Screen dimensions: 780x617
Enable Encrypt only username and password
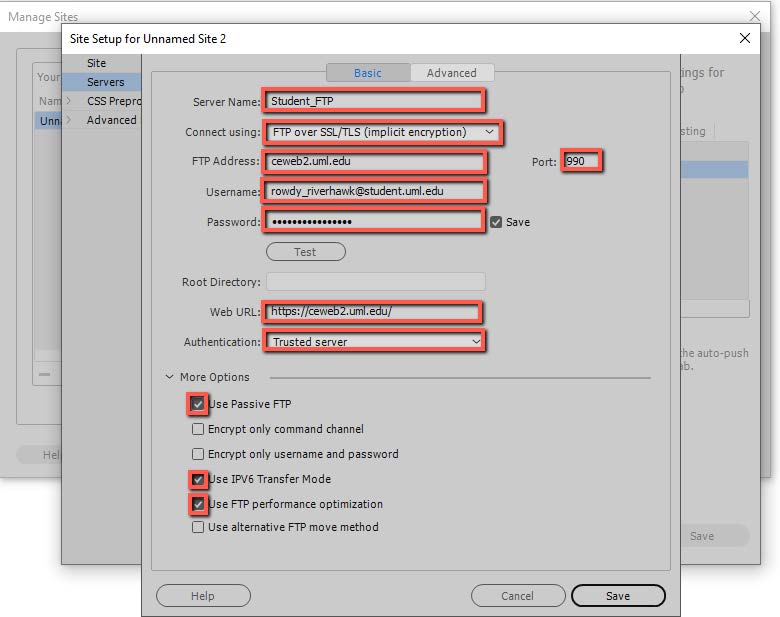(x=198, y=454)
